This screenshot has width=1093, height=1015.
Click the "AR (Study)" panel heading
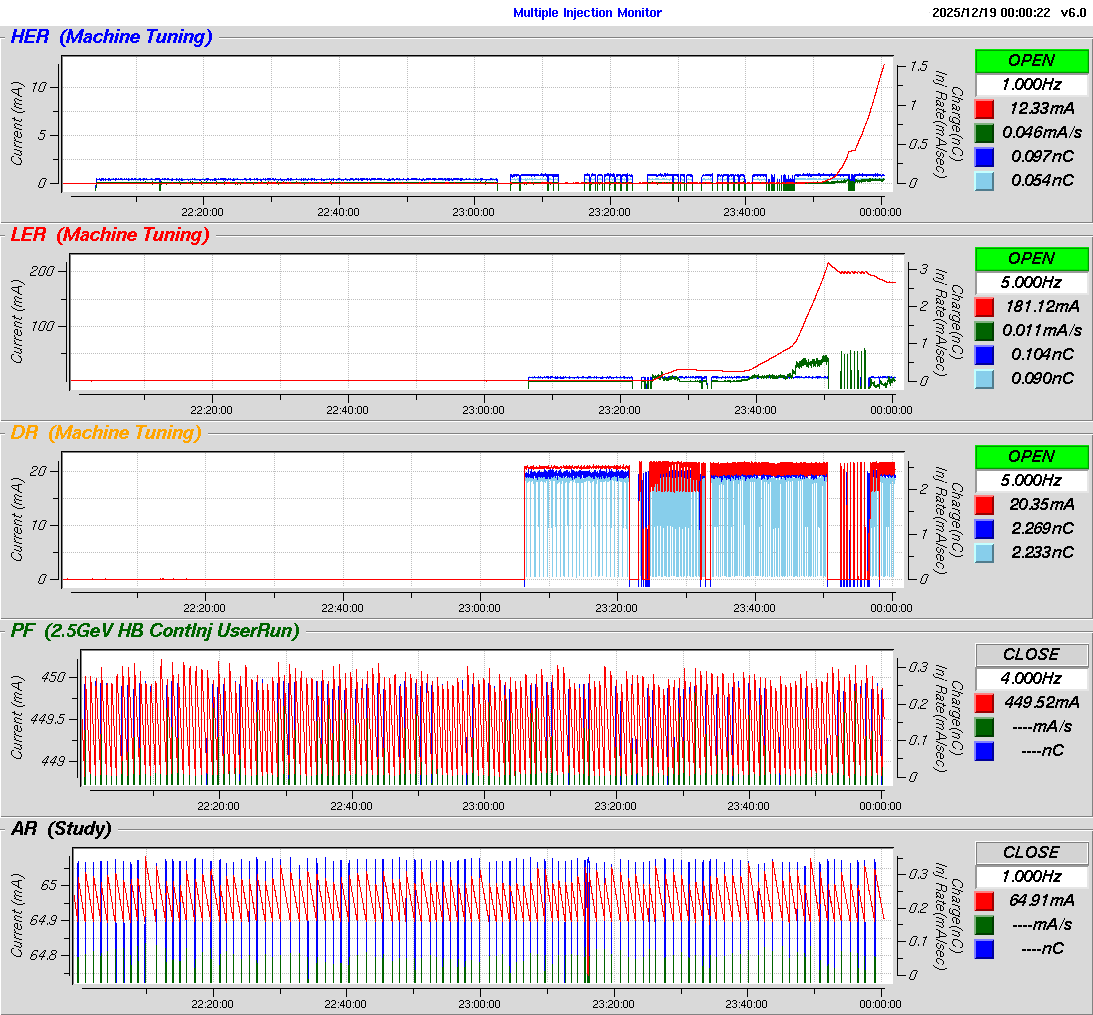click(61, 828)
